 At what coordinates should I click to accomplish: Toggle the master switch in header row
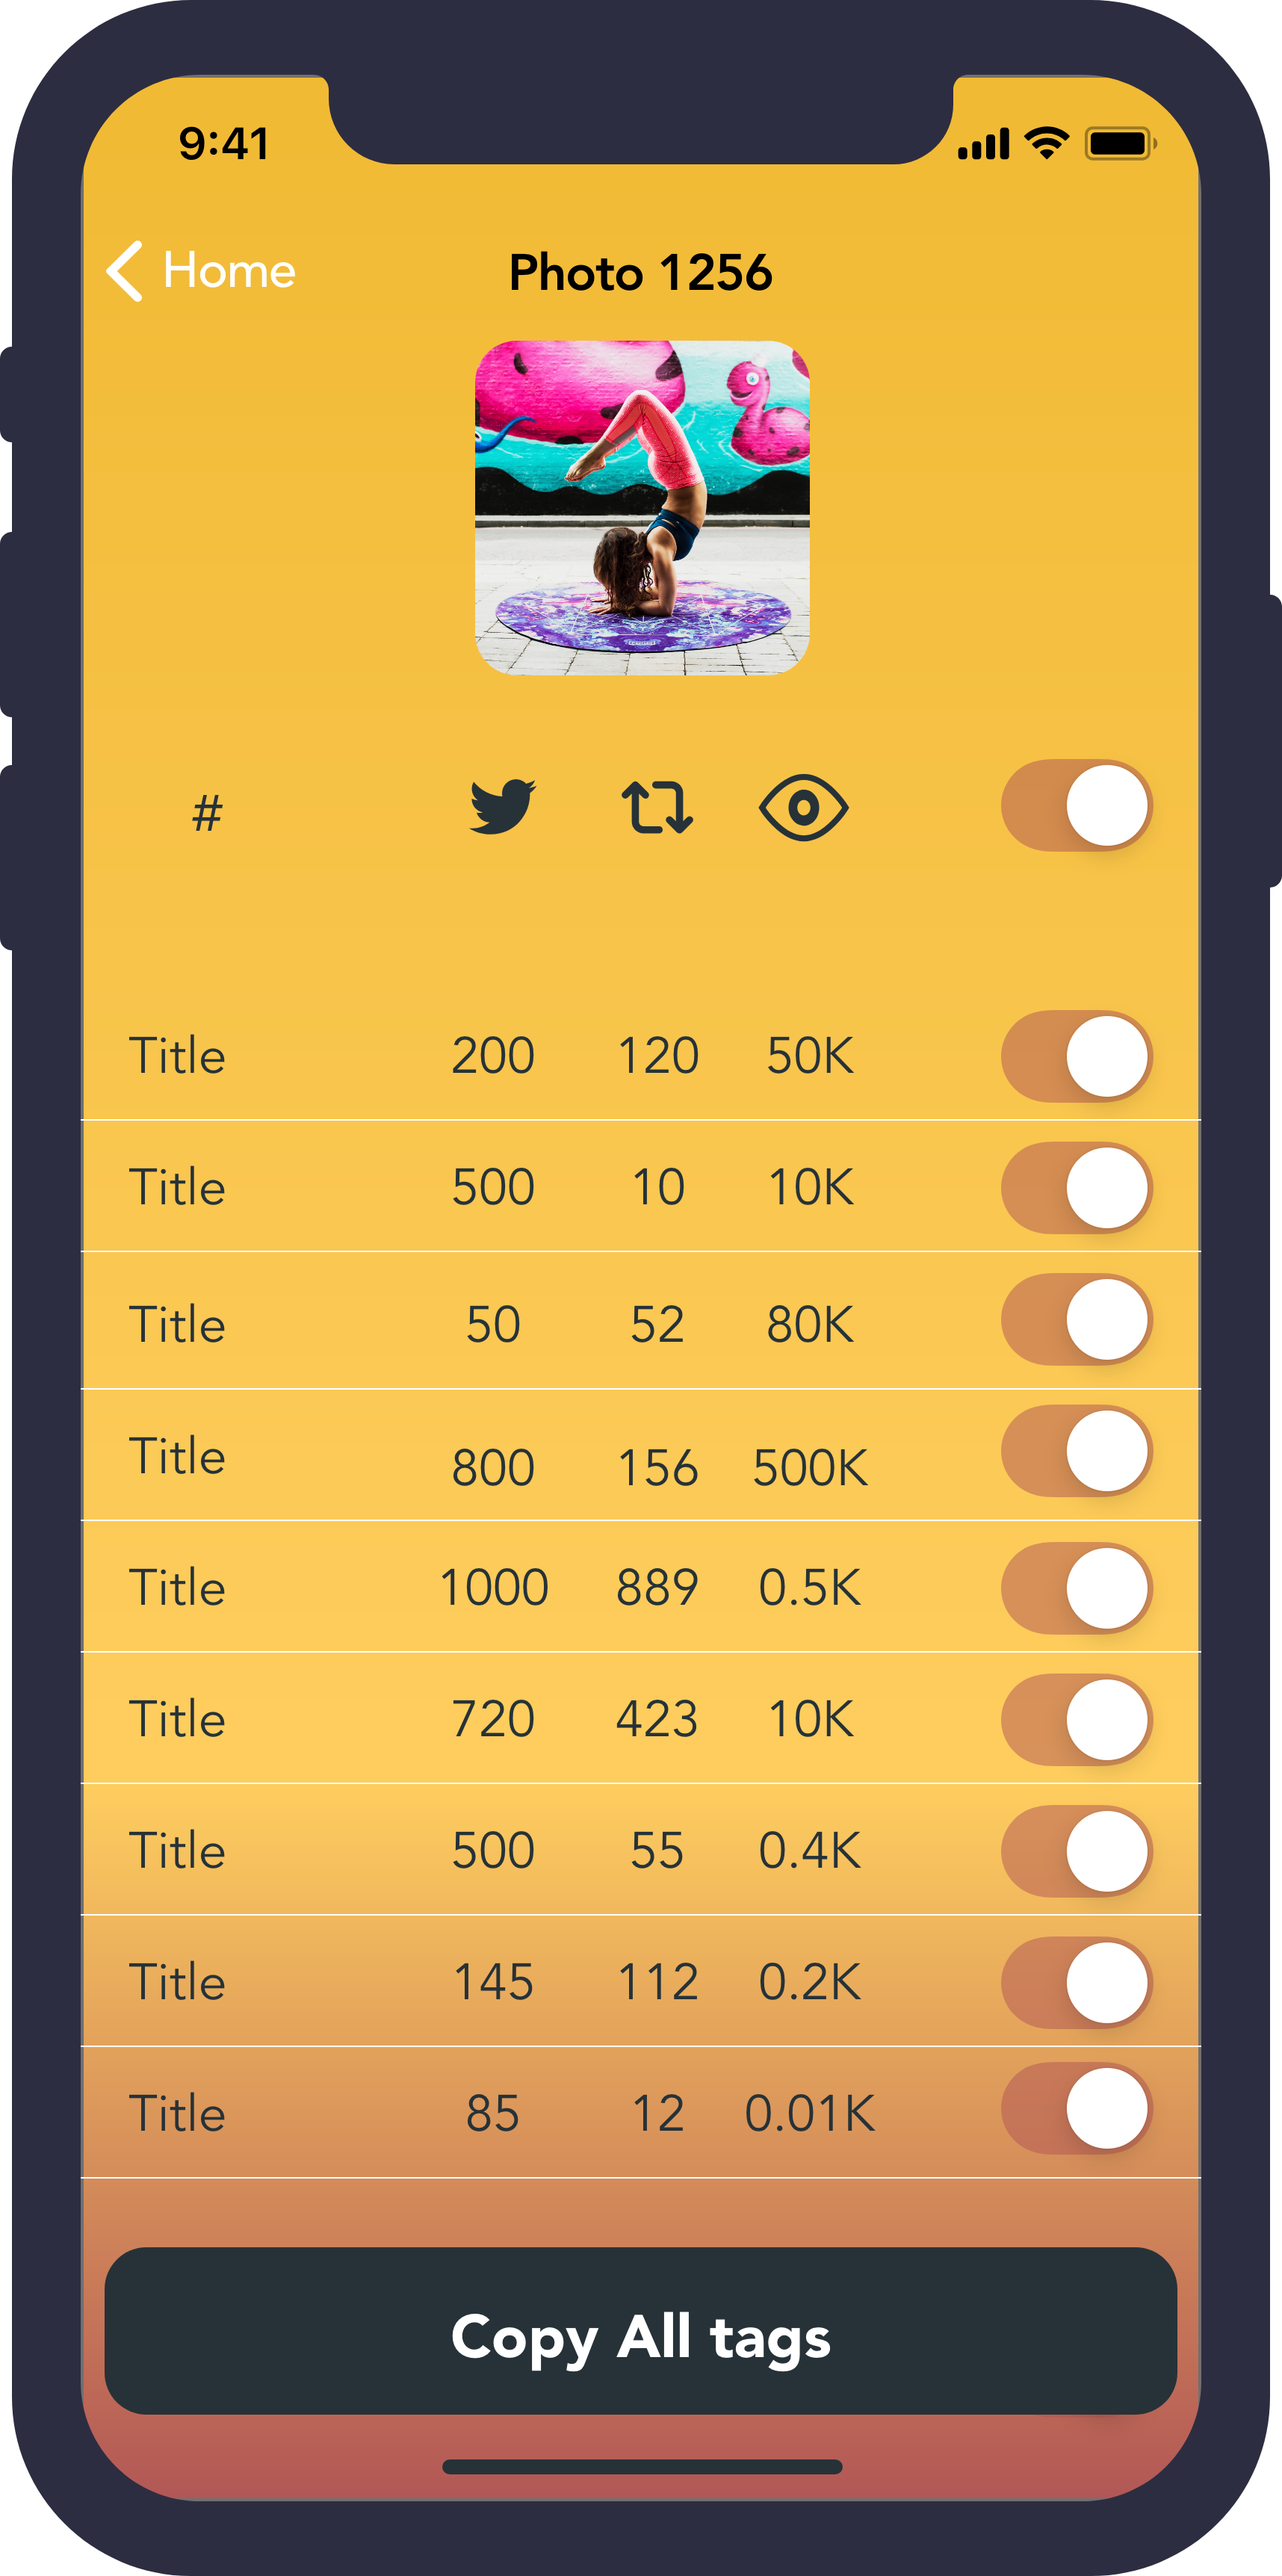click(1077, 806)
